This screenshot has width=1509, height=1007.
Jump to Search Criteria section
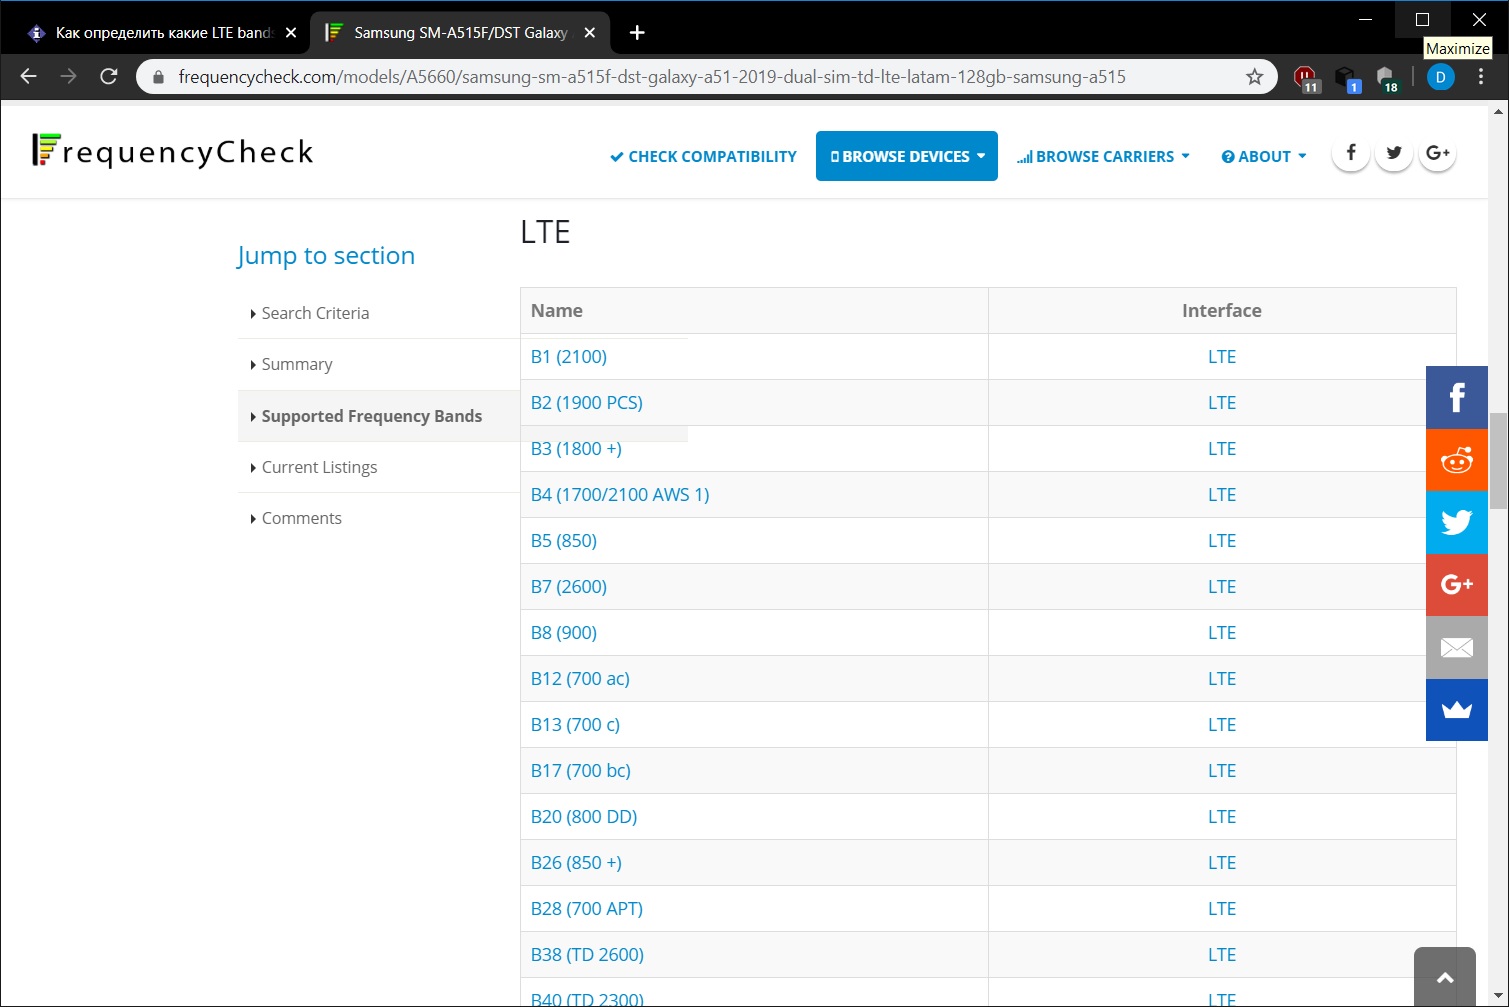coord(315,313)
